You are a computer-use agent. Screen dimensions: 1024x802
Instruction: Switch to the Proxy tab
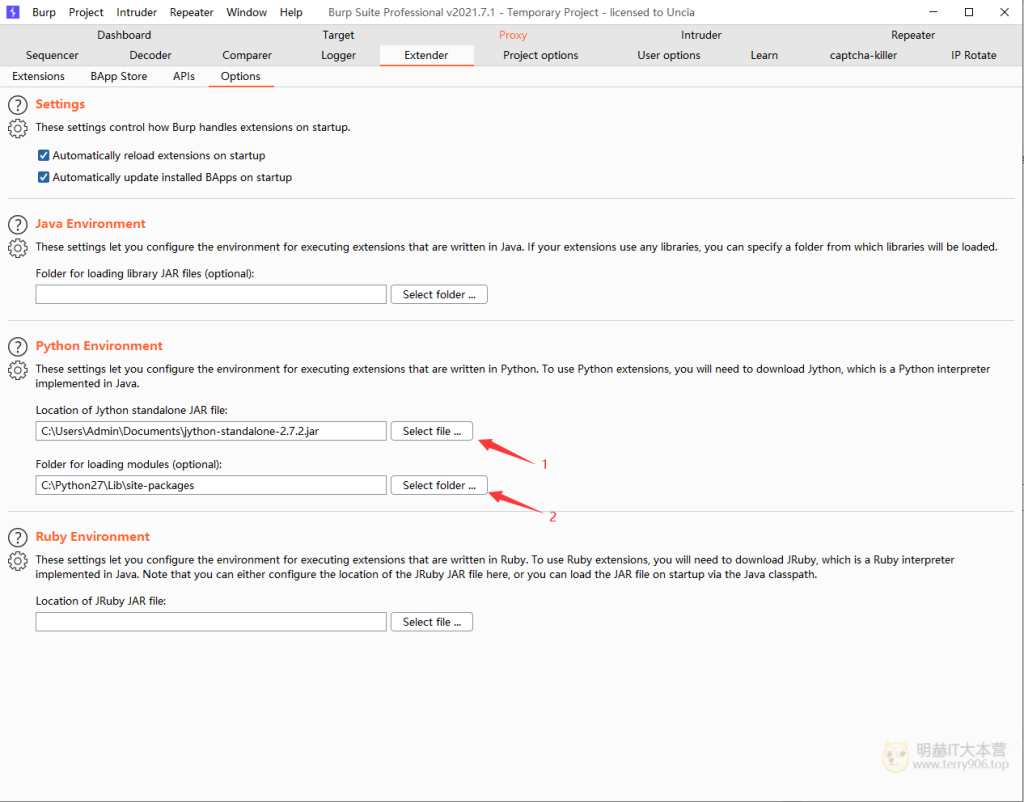tap(513, 35)
